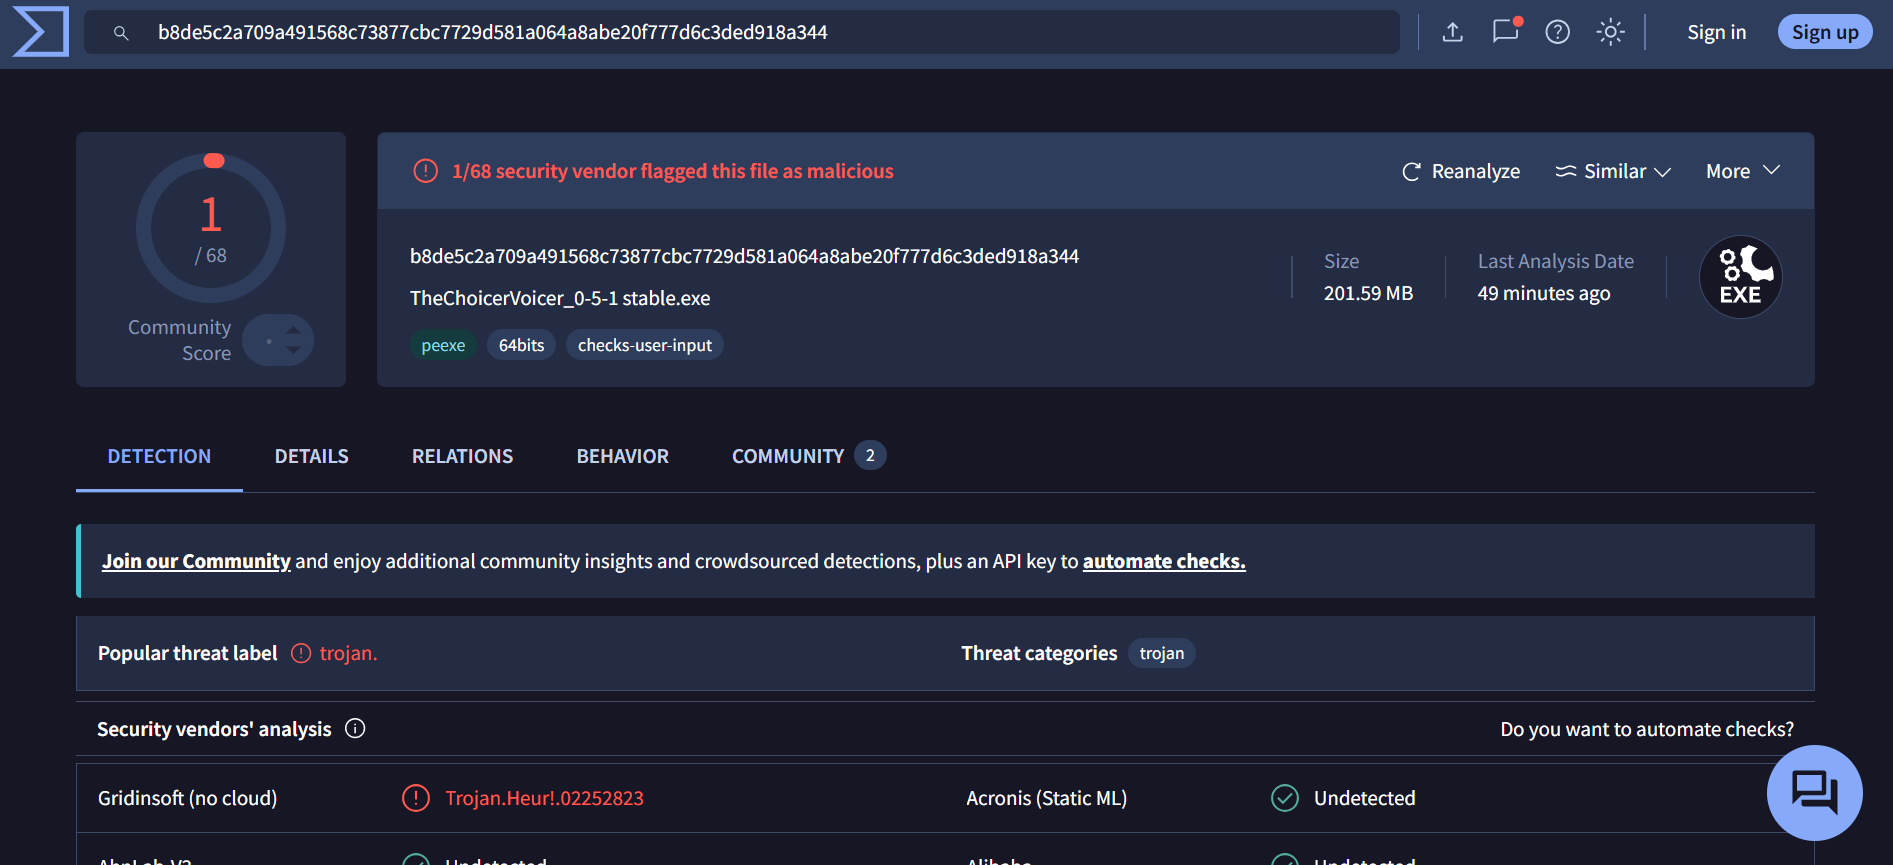This screenshot has height=865, width=1893.
Task: Click the 64bits tag
Action: pos(522,345)
